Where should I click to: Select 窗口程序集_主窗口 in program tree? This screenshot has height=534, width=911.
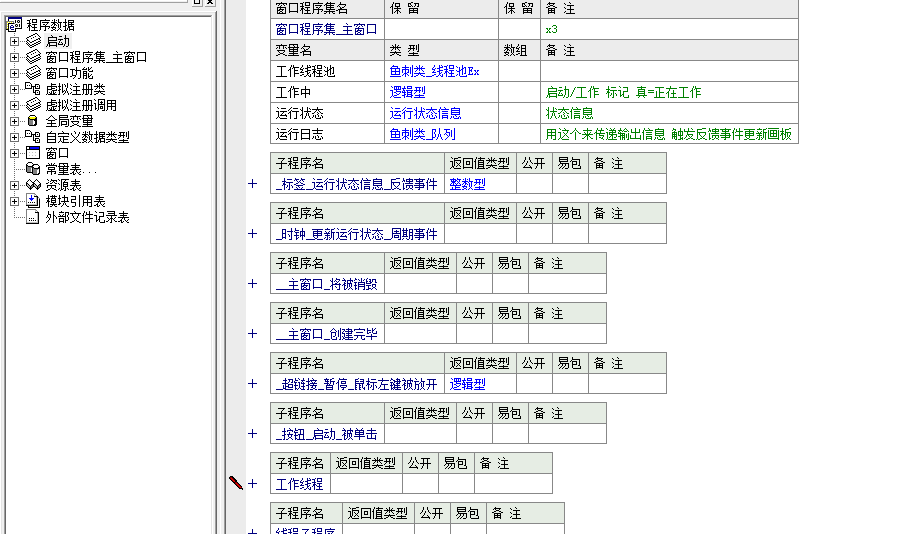pyautogui.click(x=96, y=57)
